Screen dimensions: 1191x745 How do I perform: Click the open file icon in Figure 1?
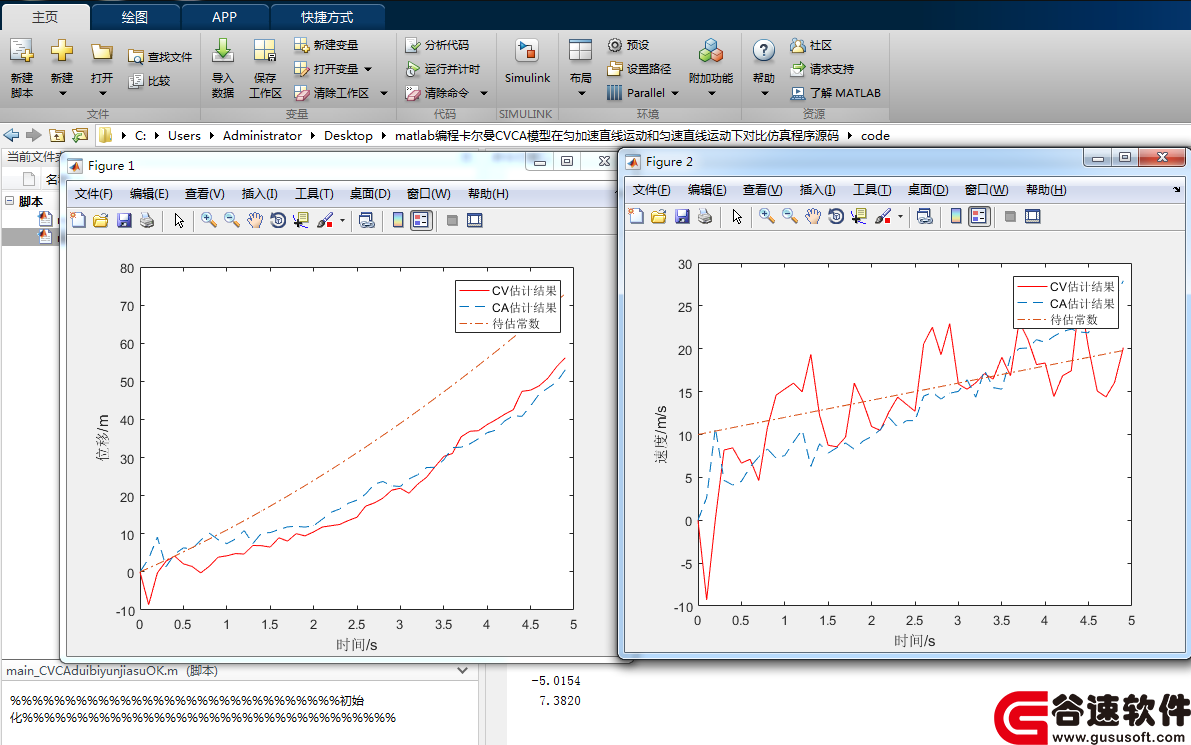[100, 220]
